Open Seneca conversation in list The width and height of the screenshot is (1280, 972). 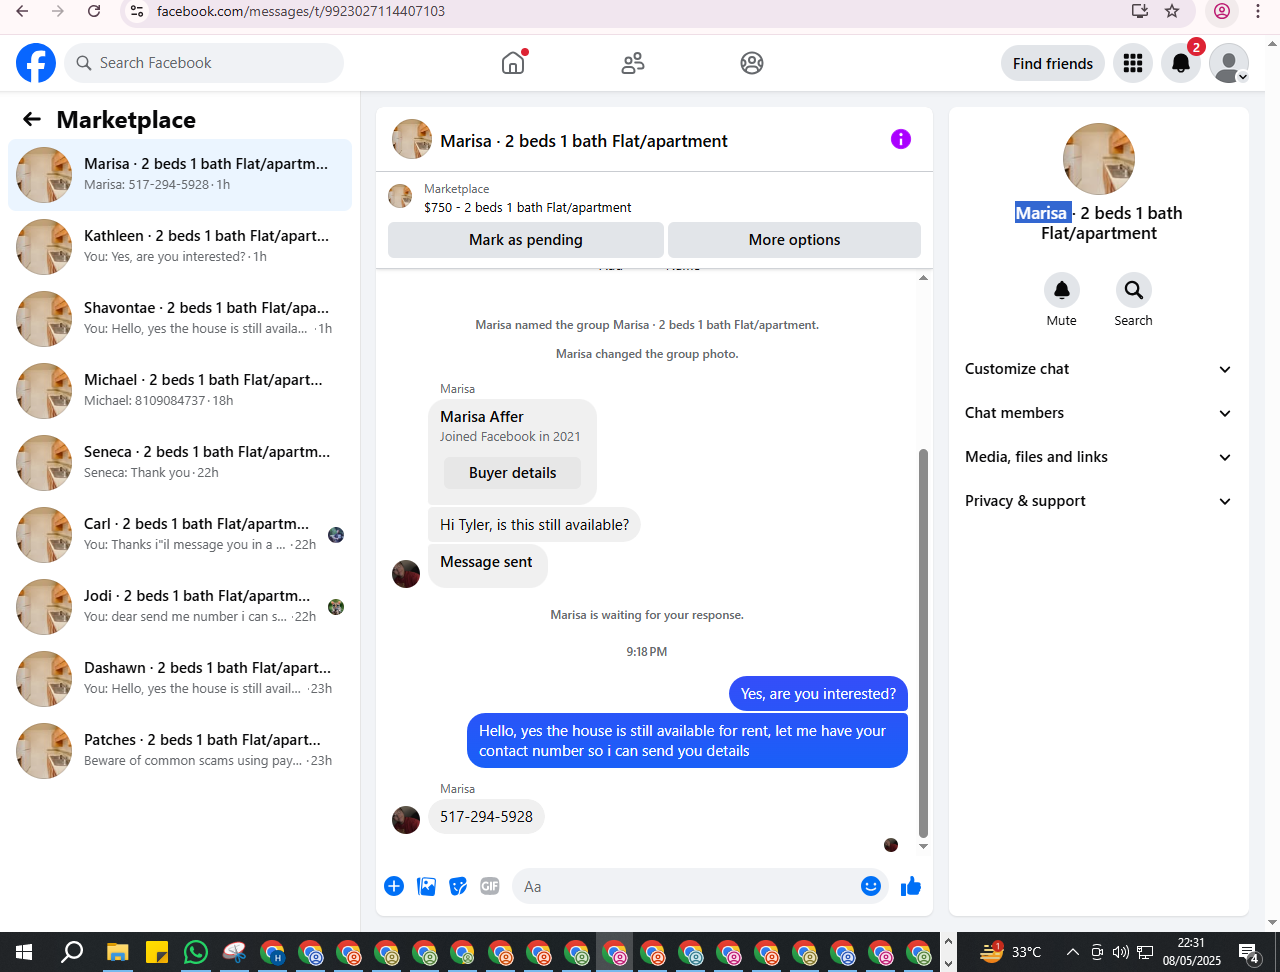click(180, 463)
